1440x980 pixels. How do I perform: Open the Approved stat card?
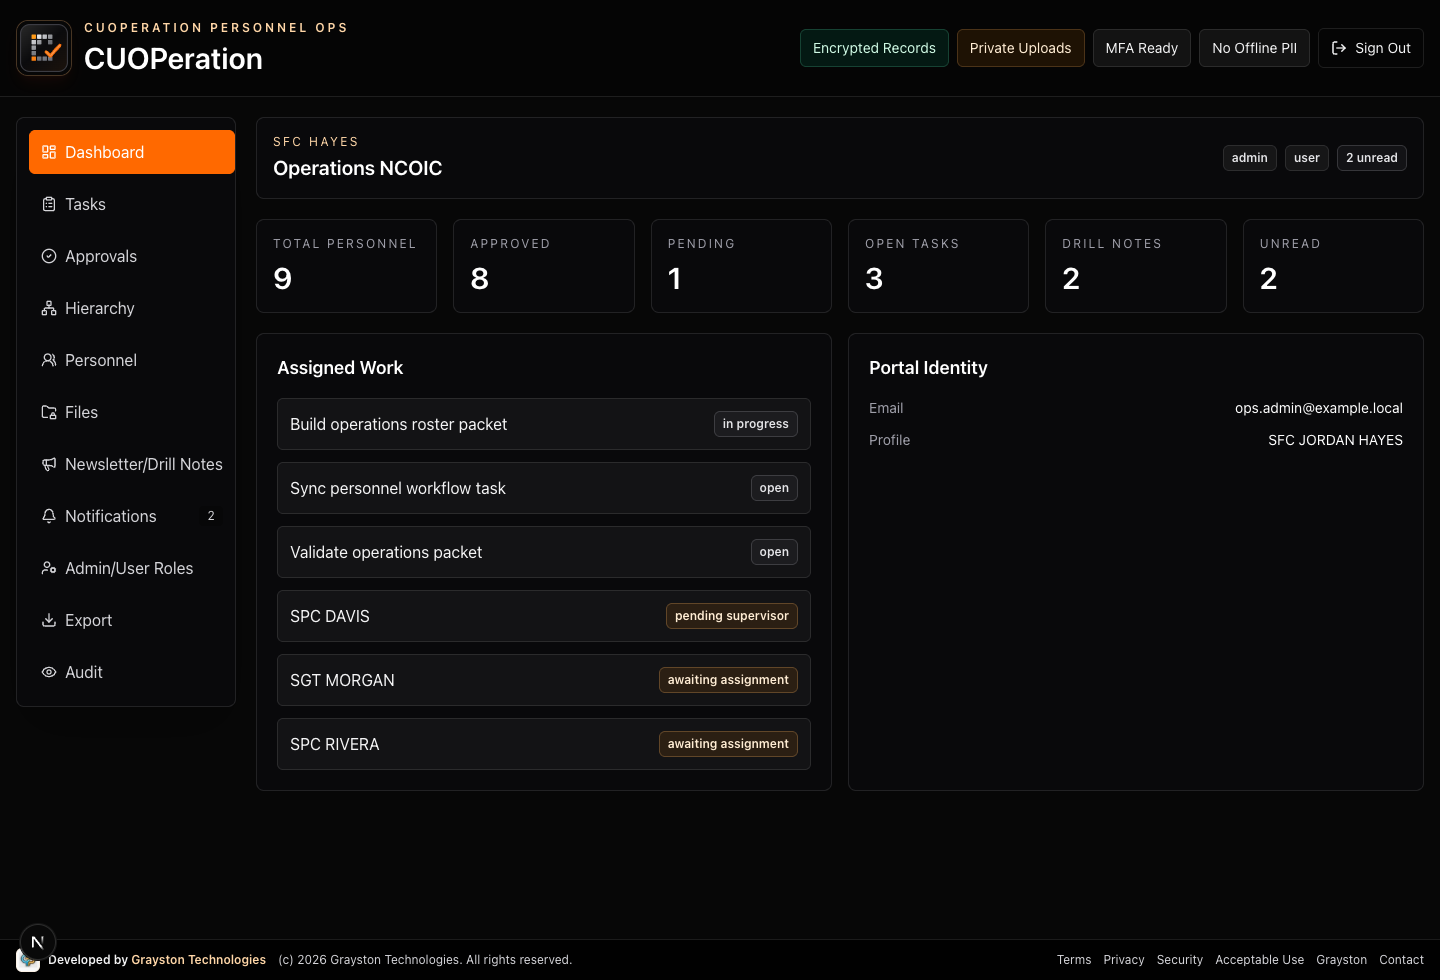pyautogui.click(x=544, y=266)
